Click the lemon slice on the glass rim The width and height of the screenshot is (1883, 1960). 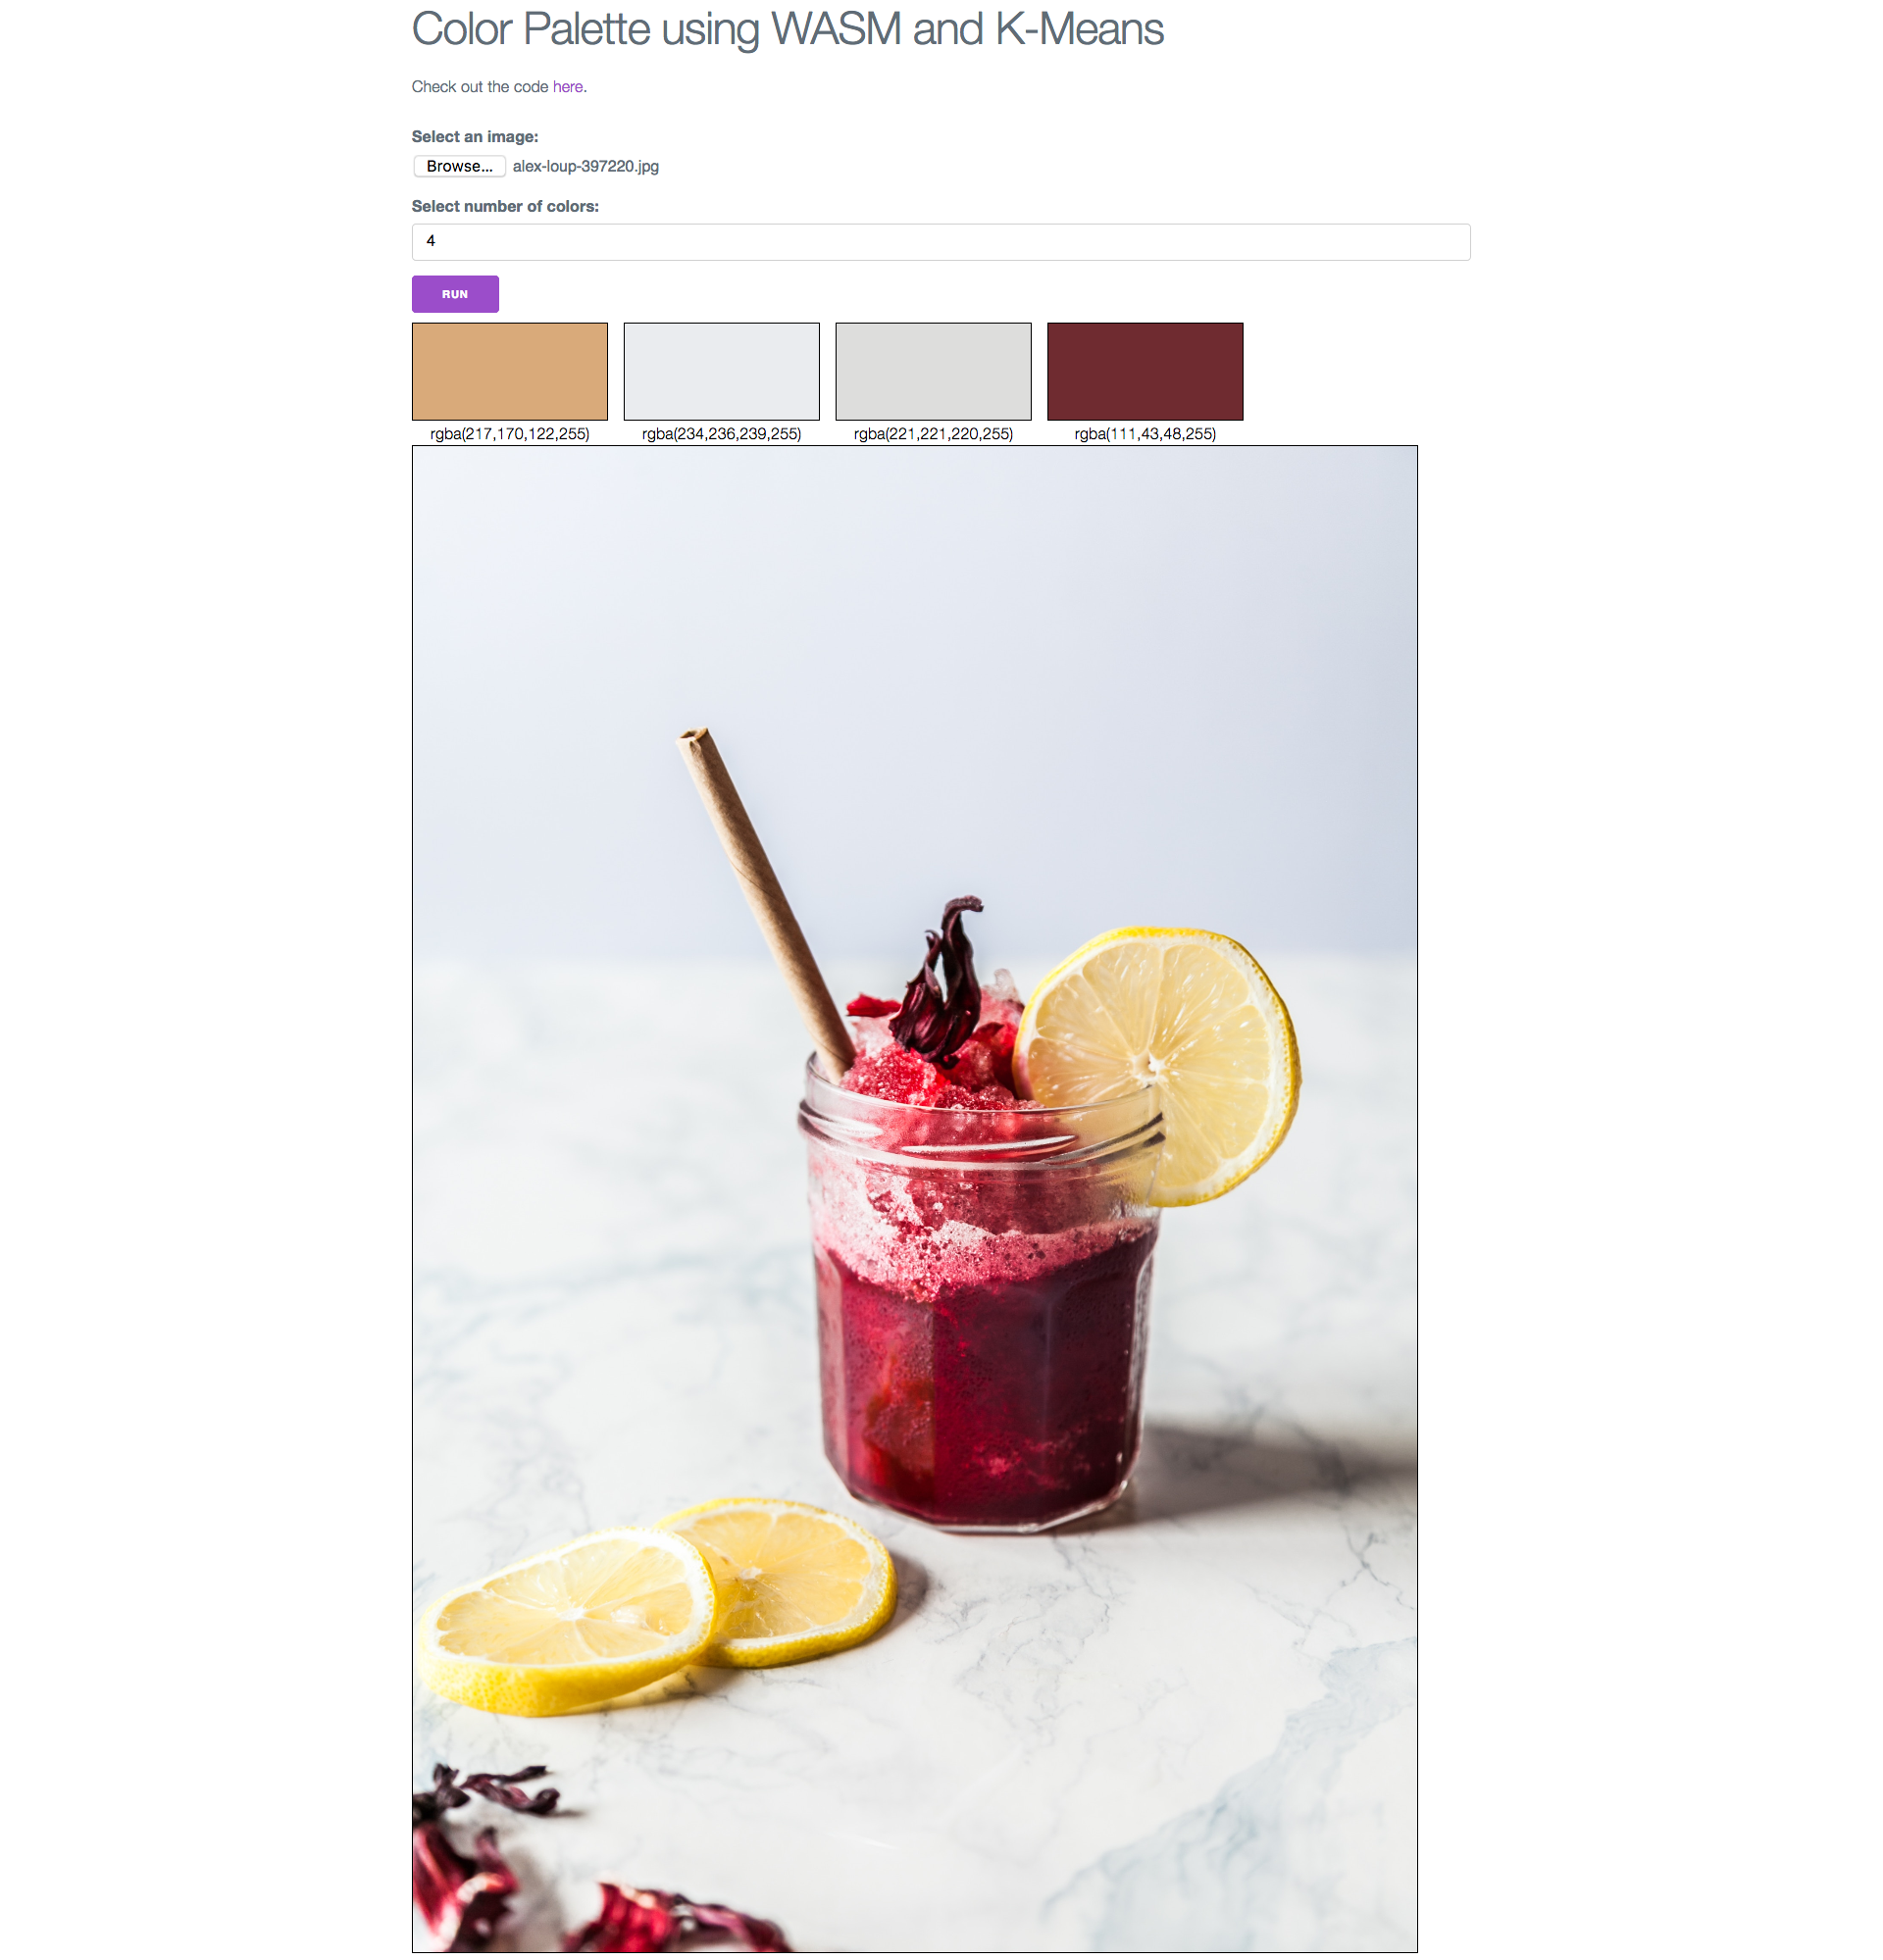point(1157,1065)
